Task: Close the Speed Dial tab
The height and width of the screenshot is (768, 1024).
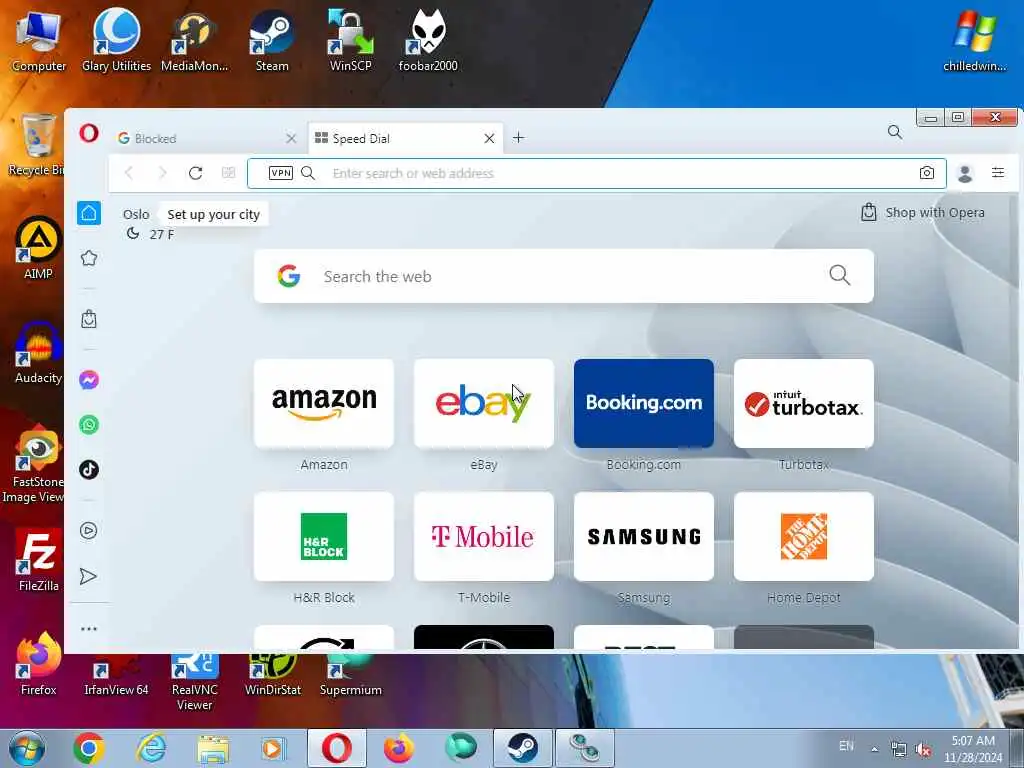Action: [x=489, y=138]
